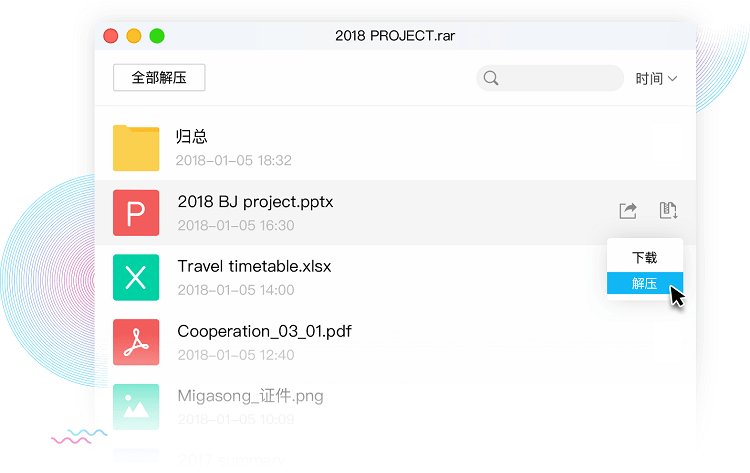
Task: Select the 2018 BJ project.pptx file name
Action: tap(255, 202)
